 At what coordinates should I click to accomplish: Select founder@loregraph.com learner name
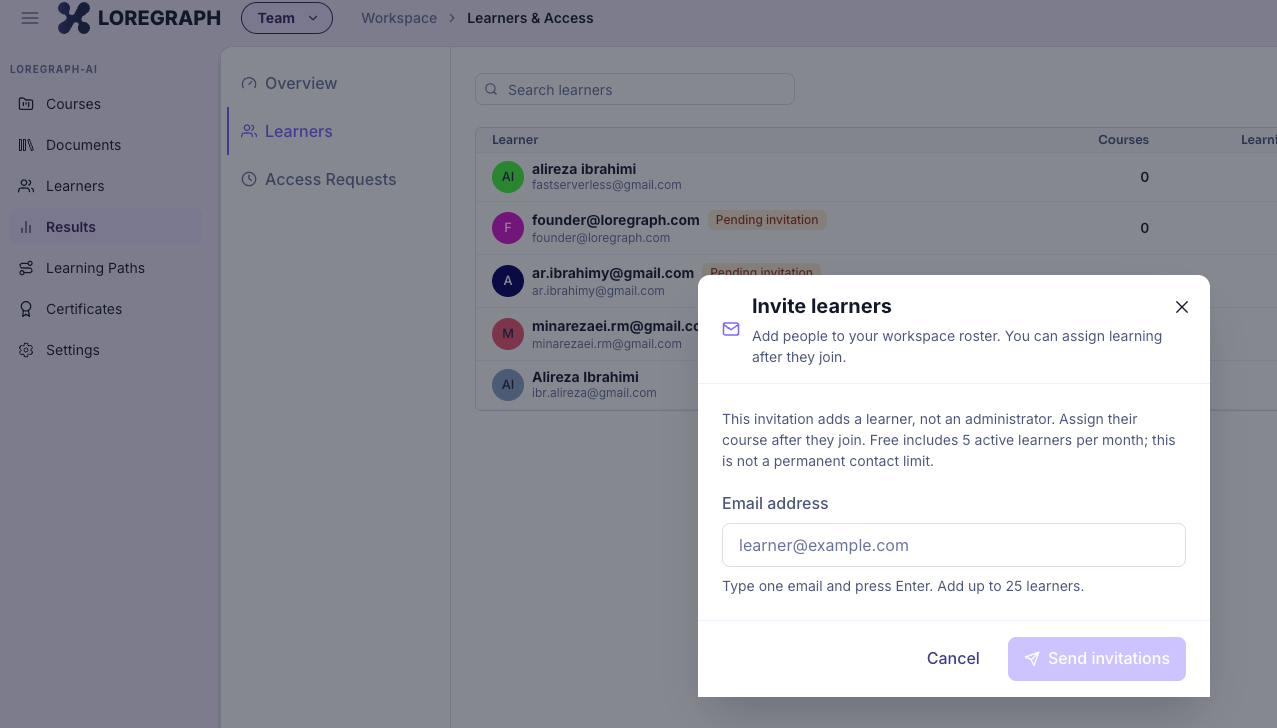[x=616, y=220]
